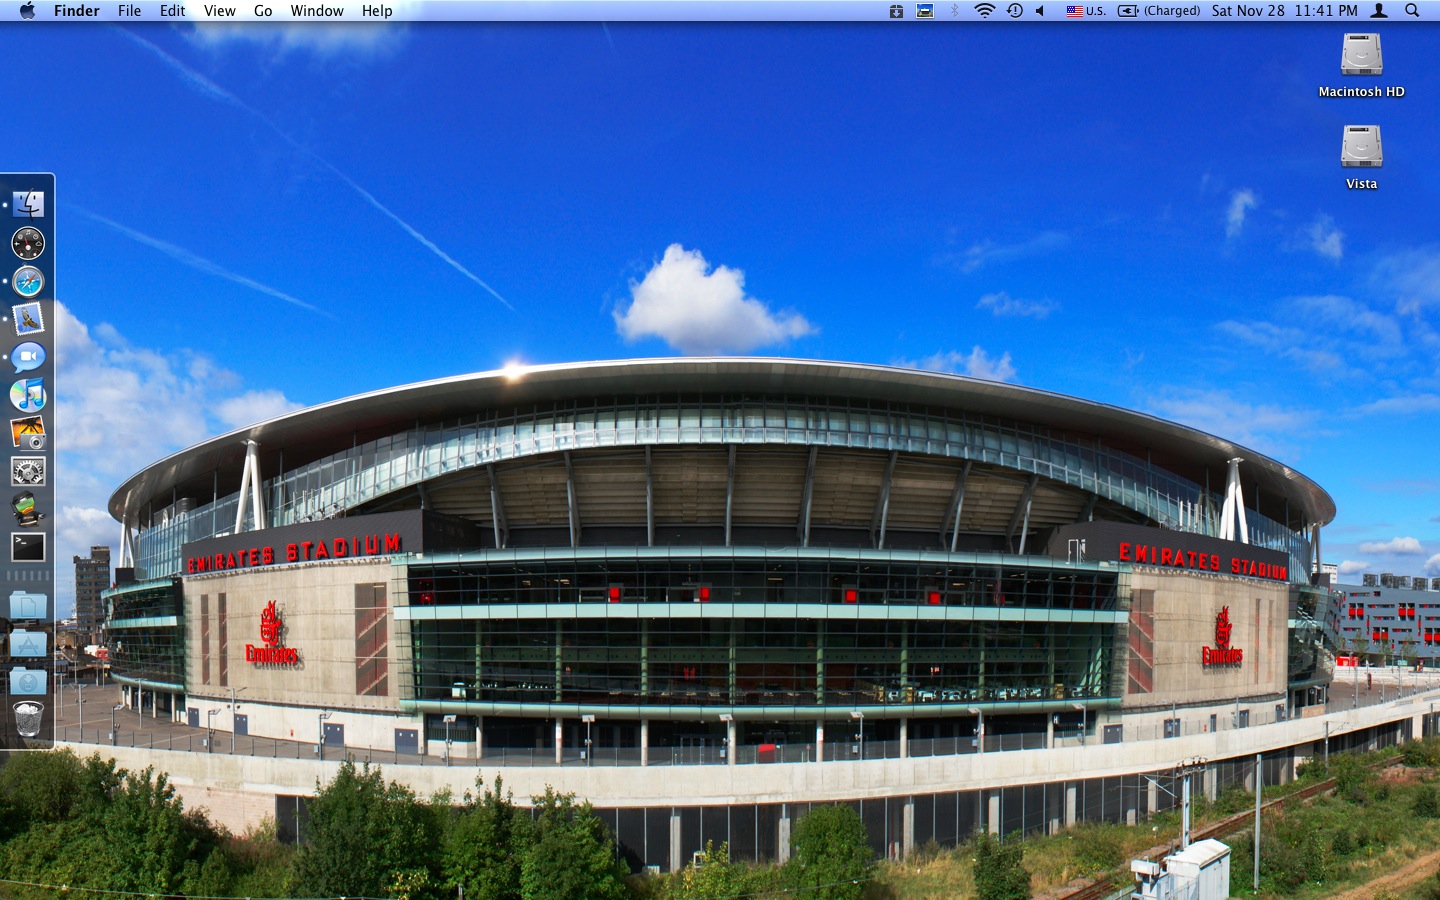
Task: Click the date and time display
Action: tap(1285, 10)
